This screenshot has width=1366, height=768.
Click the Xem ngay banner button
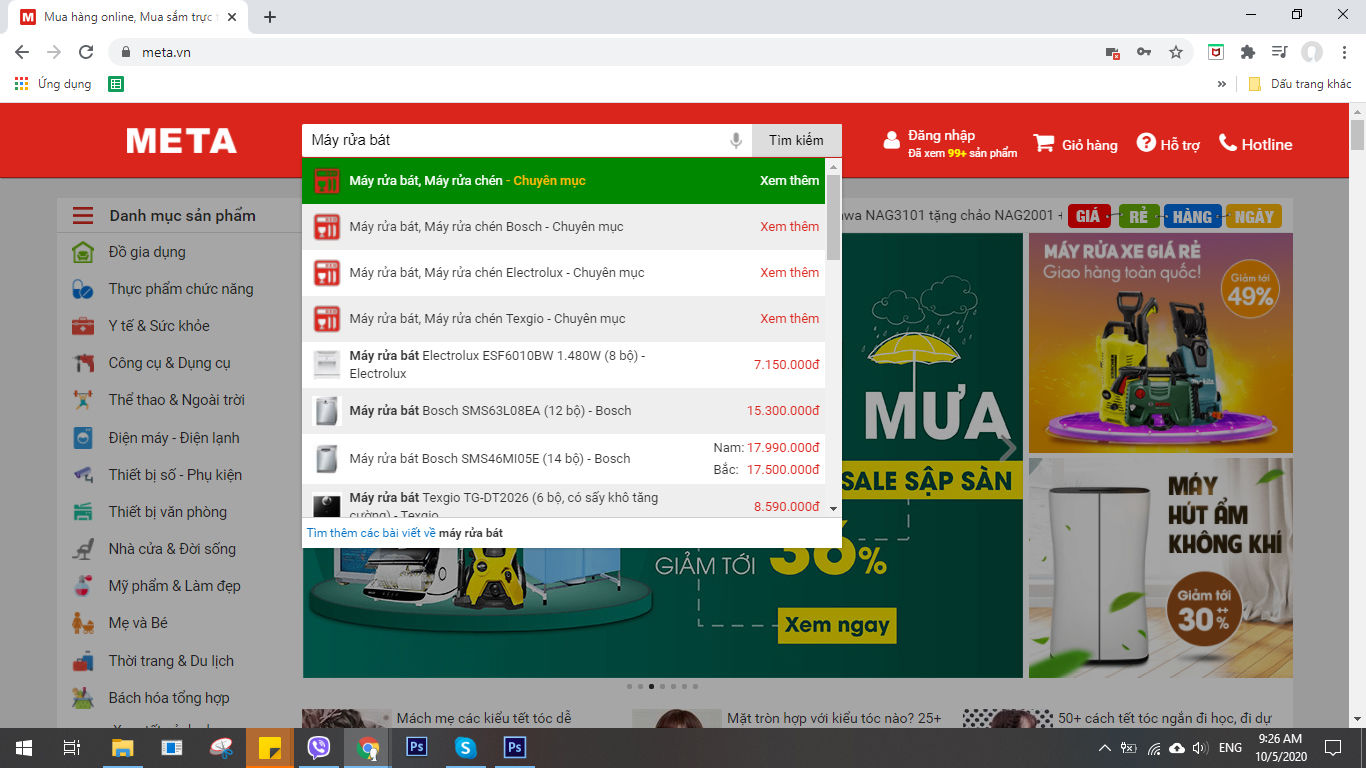837,625
